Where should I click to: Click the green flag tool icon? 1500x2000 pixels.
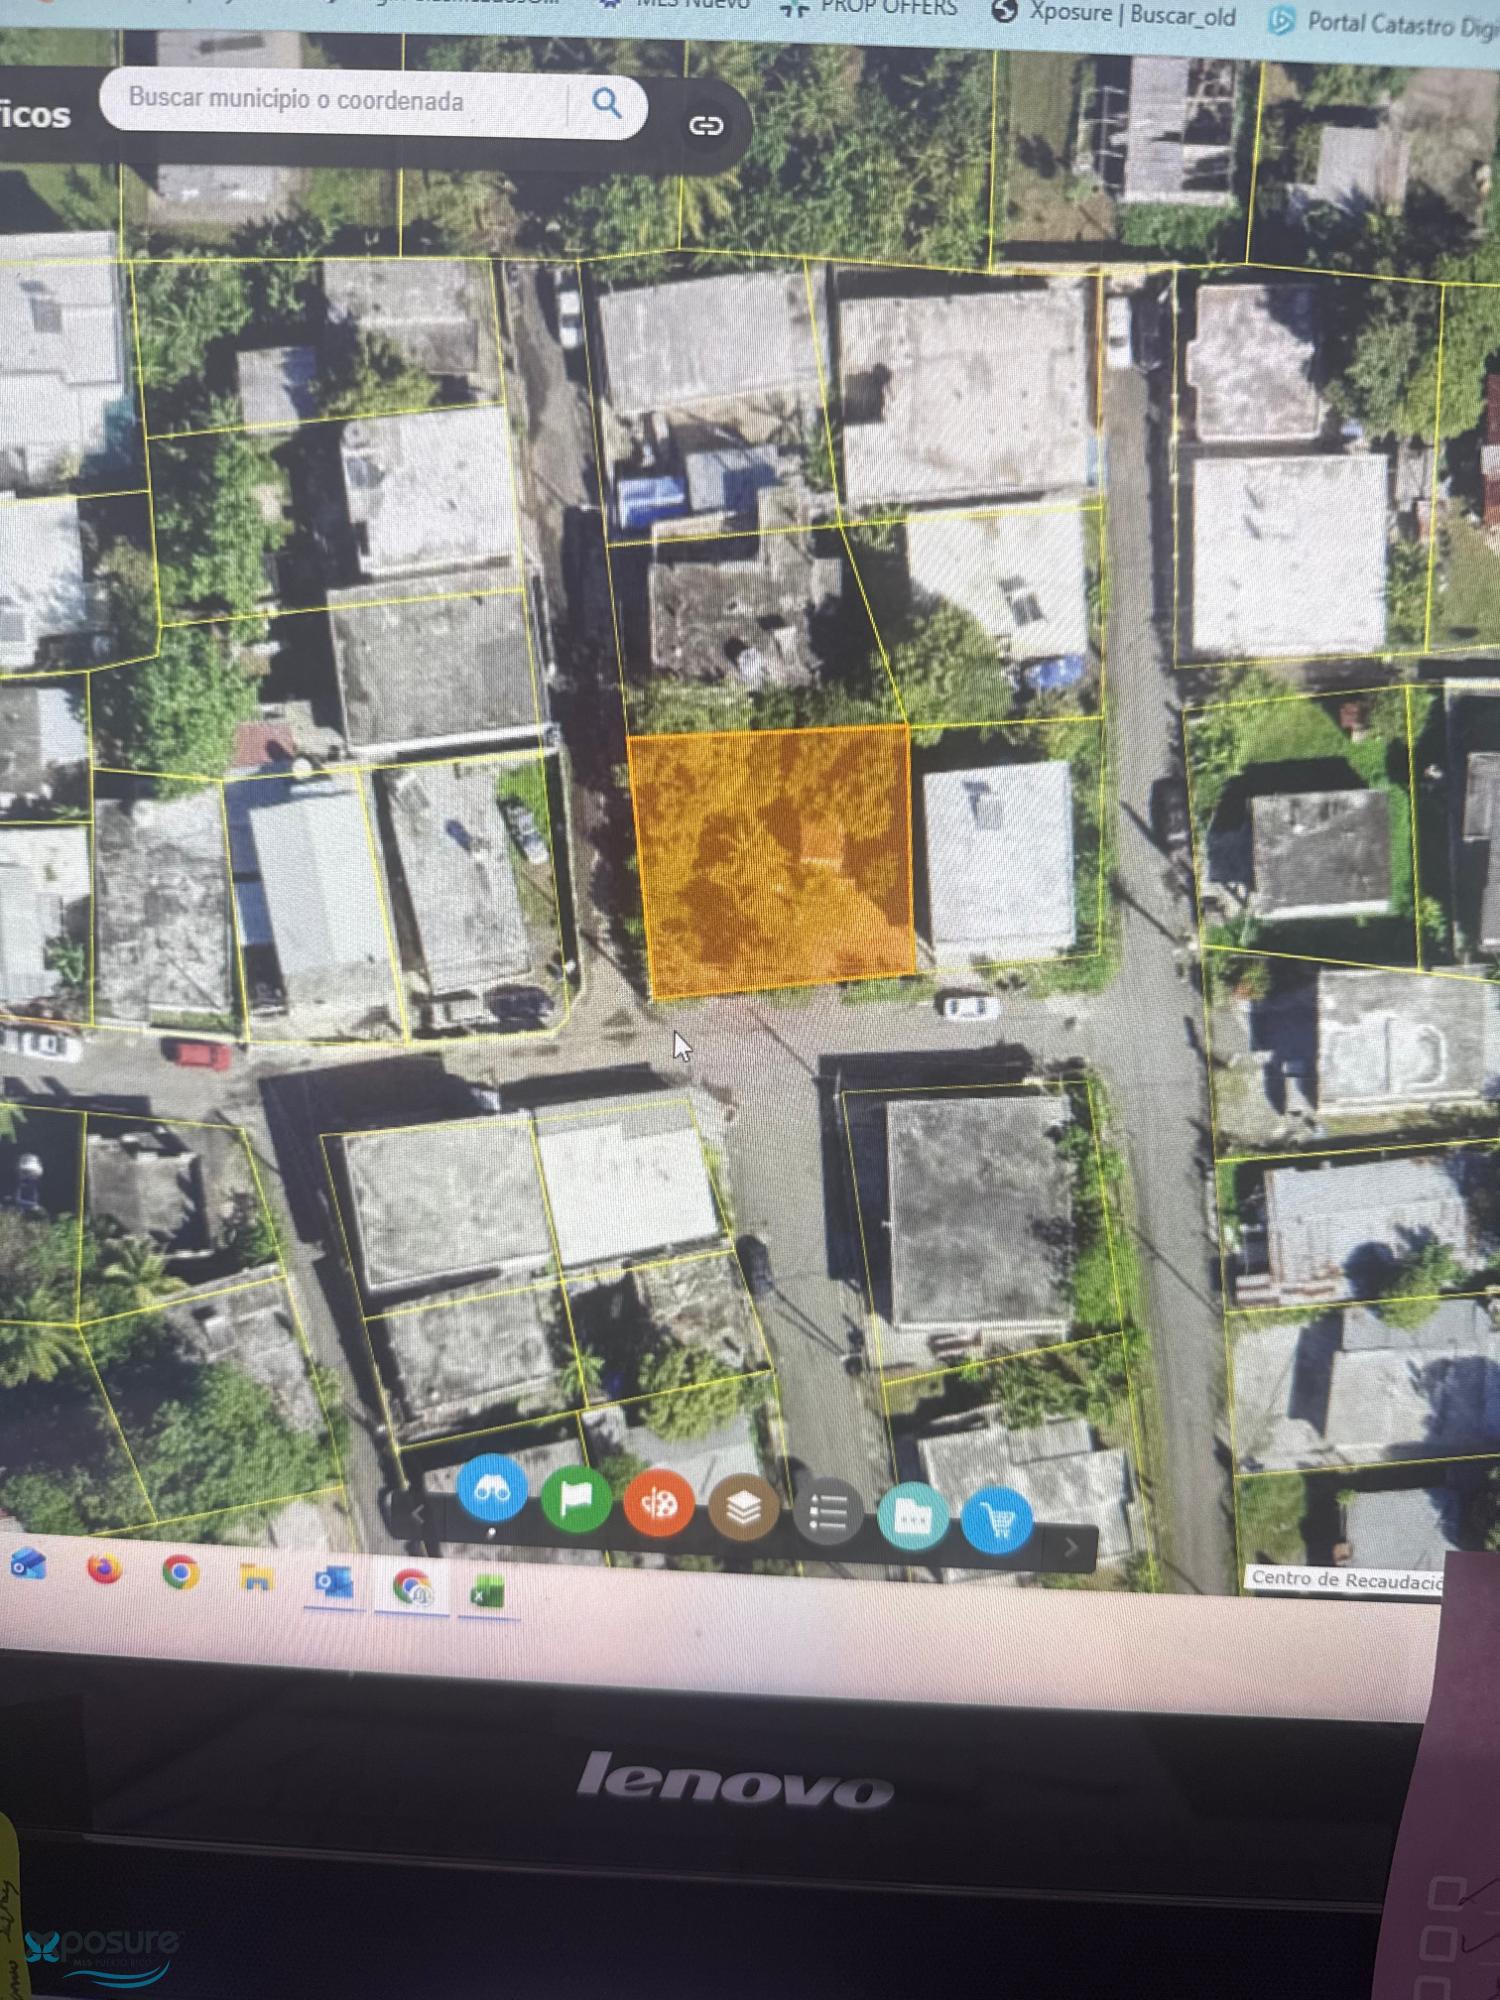576,1498
